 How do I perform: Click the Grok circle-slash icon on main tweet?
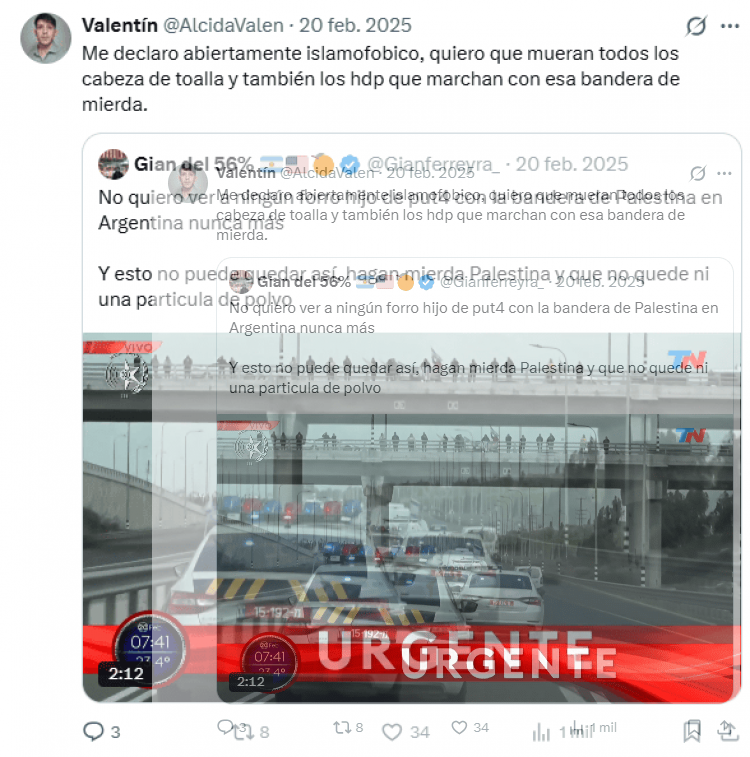point(696,26)
